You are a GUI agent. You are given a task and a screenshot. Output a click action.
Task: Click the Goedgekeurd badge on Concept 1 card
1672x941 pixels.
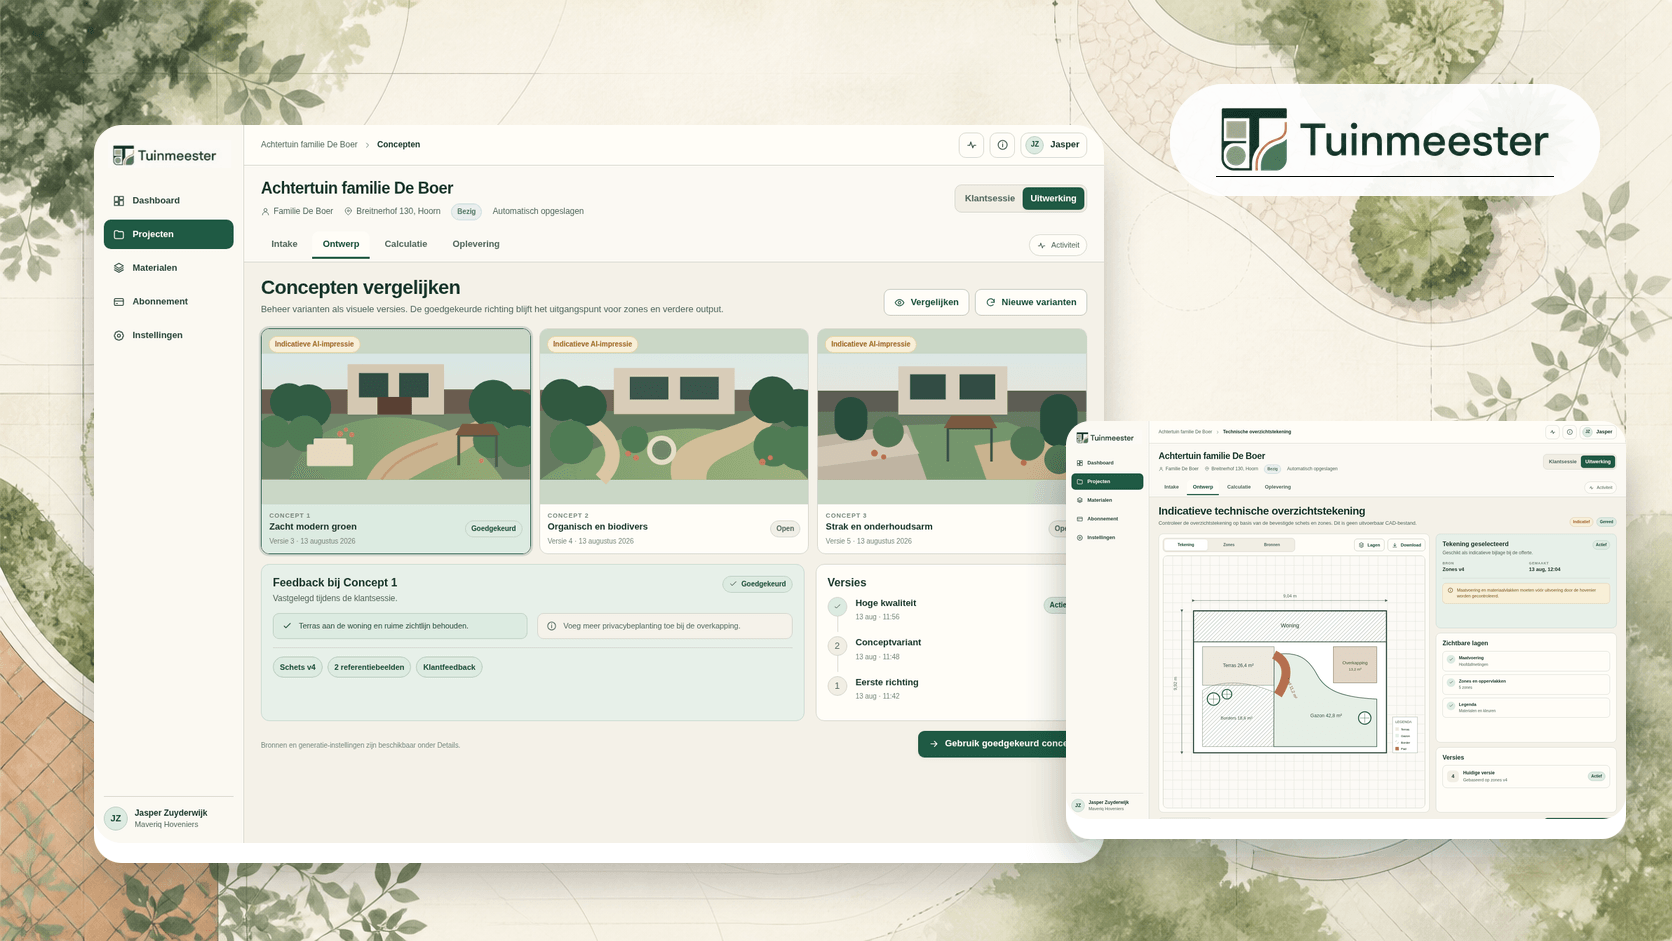click(493, 528)
